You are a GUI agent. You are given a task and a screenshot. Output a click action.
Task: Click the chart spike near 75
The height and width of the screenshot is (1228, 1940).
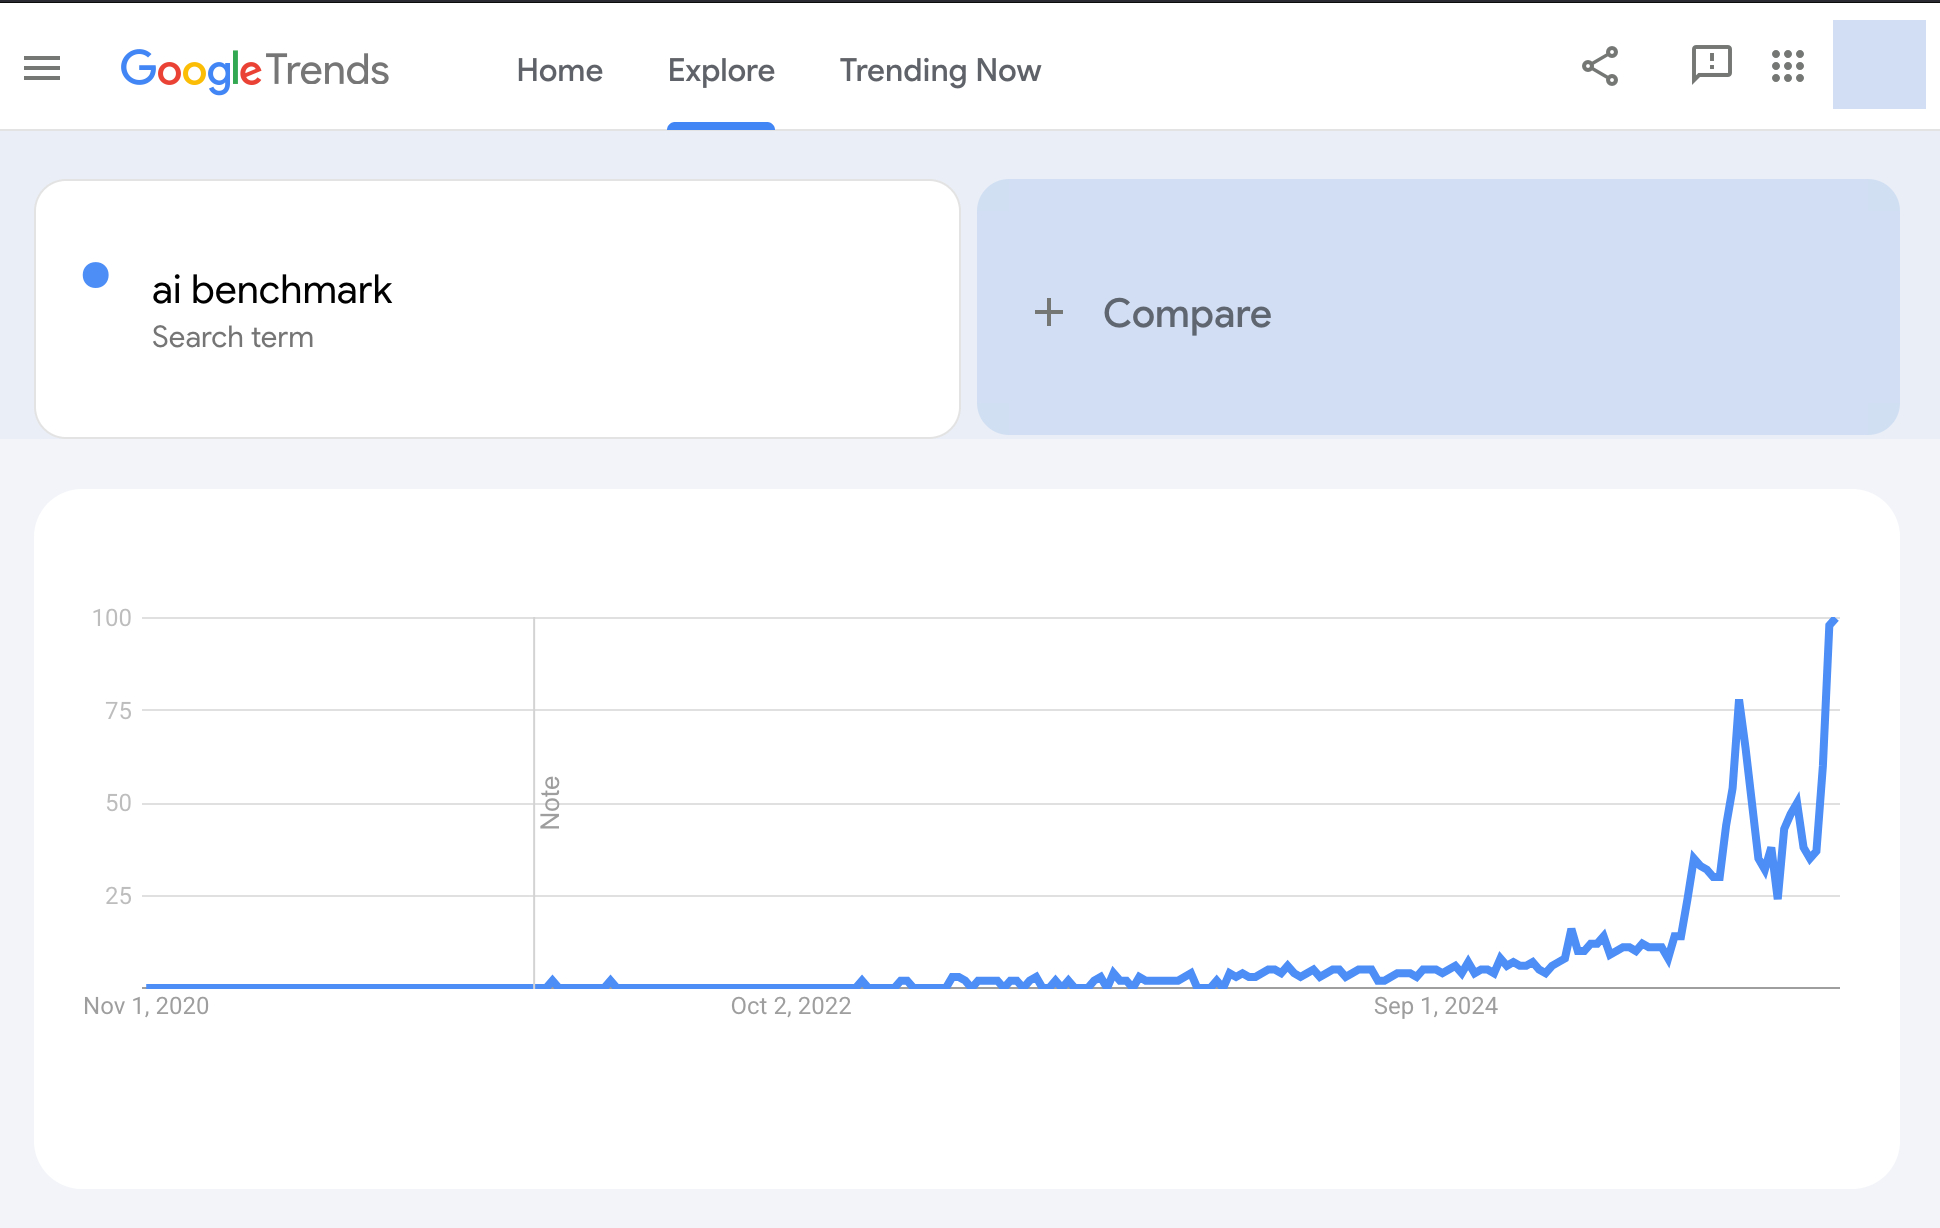(1739, 704)
